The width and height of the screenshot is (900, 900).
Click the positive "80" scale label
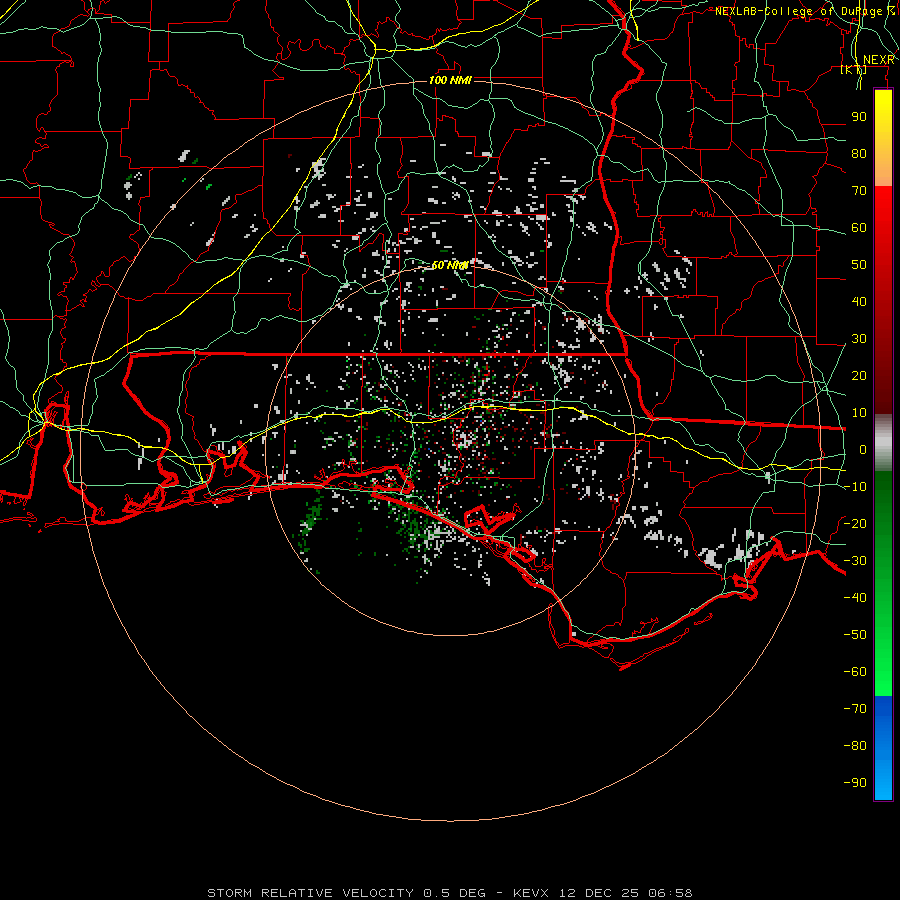click(x=859, y=154)
